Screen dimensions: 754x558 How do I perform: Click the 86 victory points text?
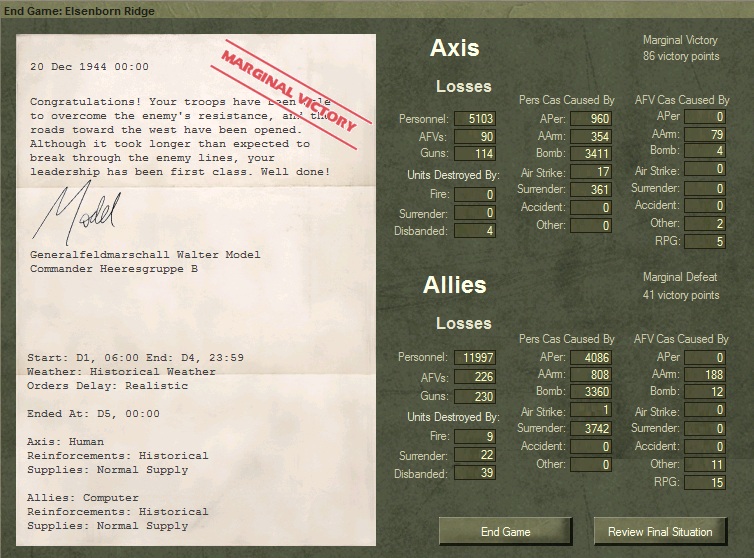coord(681,56)
